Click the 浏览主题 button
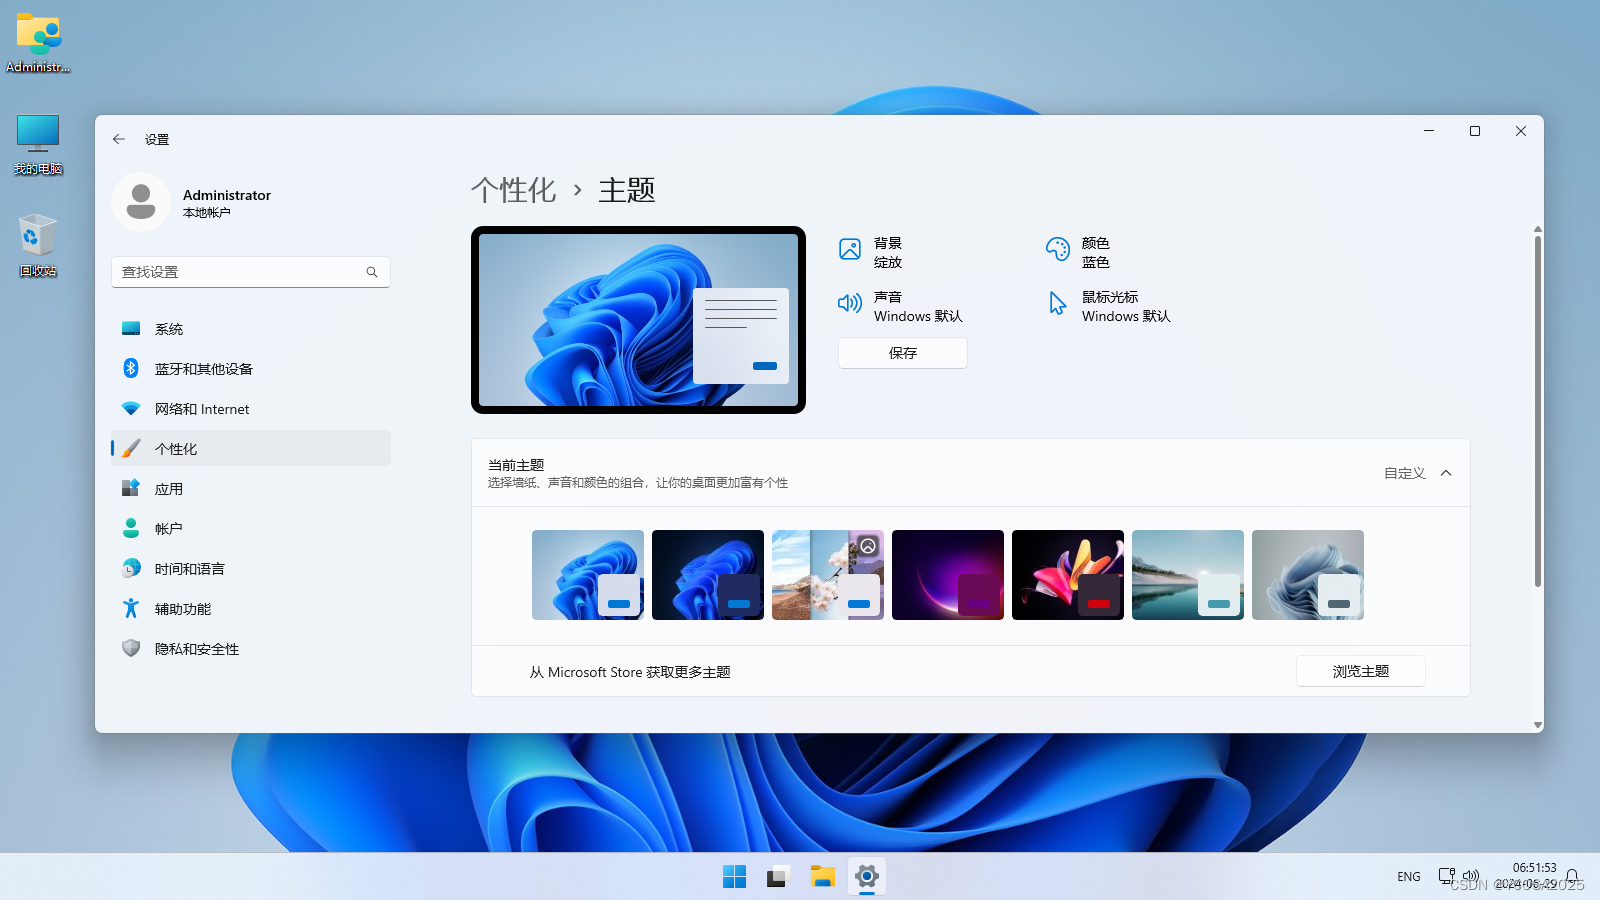 pyautogui.click(x=1361, y=671)
